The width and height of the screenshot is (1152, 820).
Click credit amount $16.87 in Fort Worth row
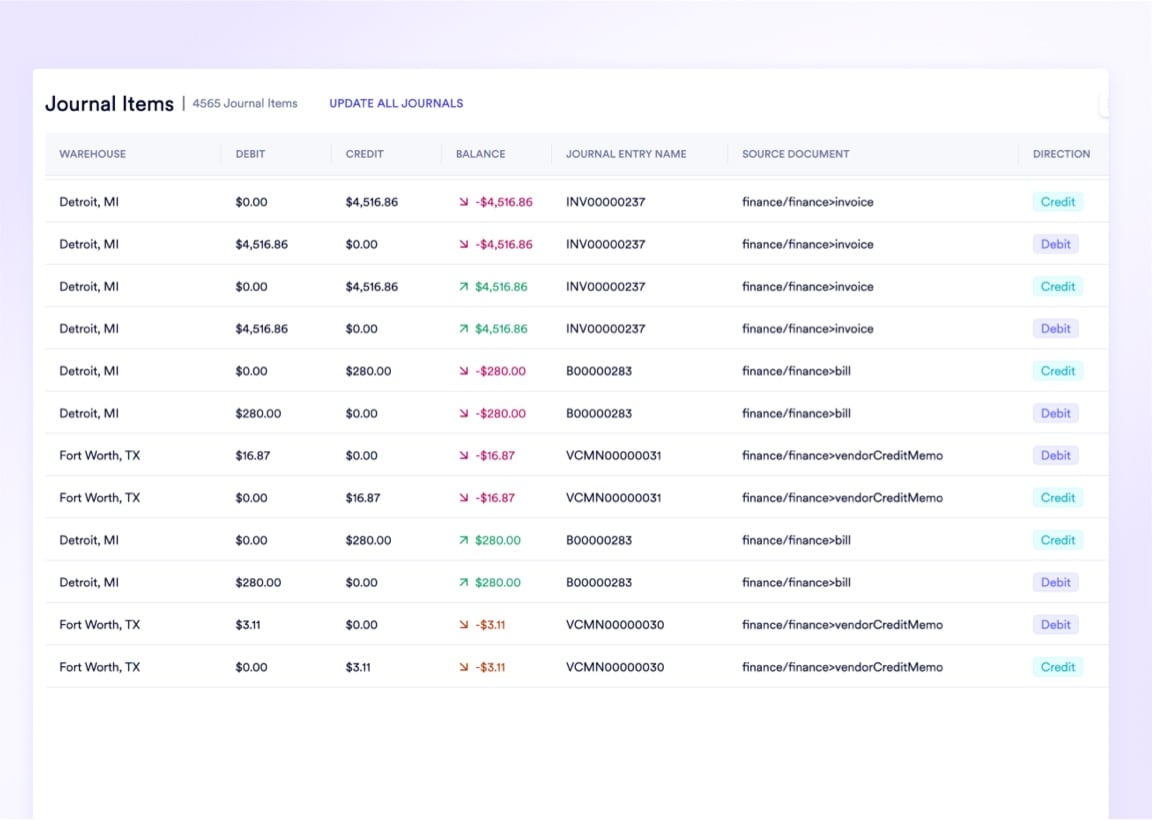(363, 498)
